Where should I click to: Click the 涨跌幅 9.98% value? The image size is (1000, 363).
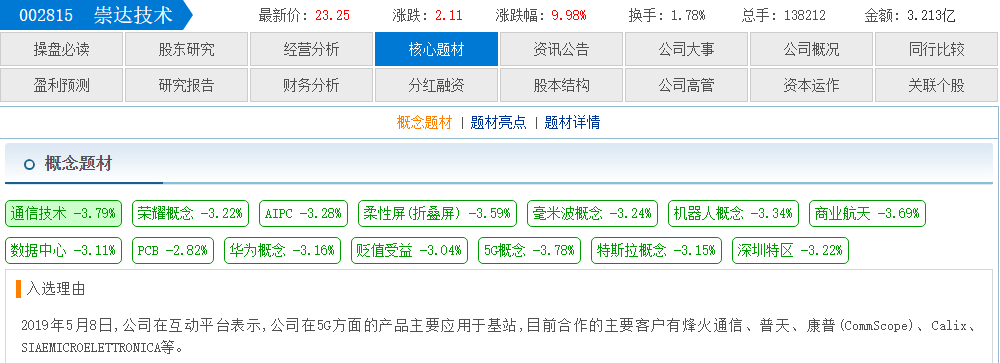(x=569, y=16)
